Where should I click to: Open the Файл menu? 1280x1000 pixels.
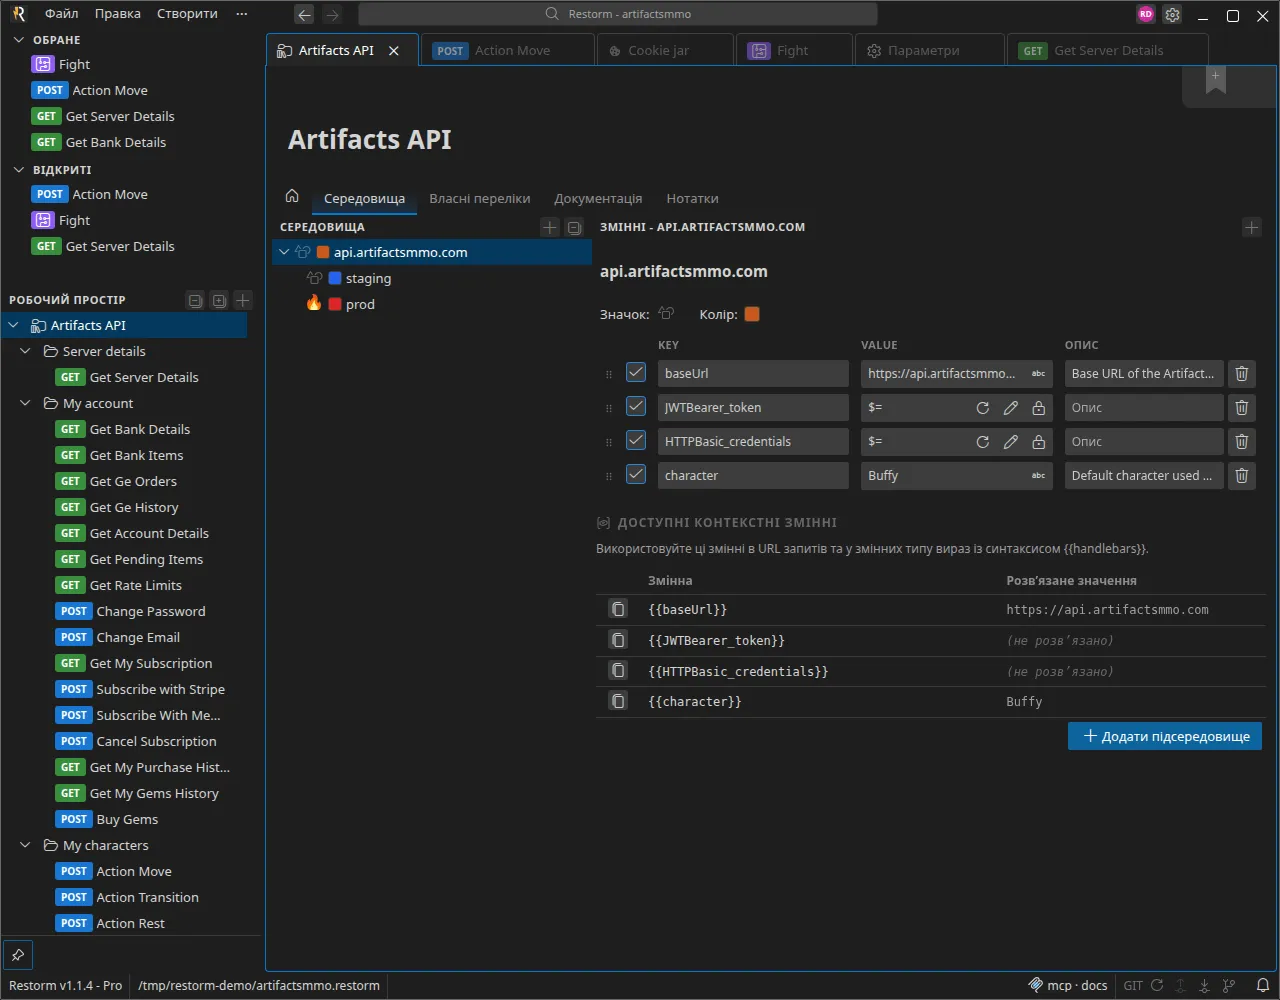click(x=62, y=14)
